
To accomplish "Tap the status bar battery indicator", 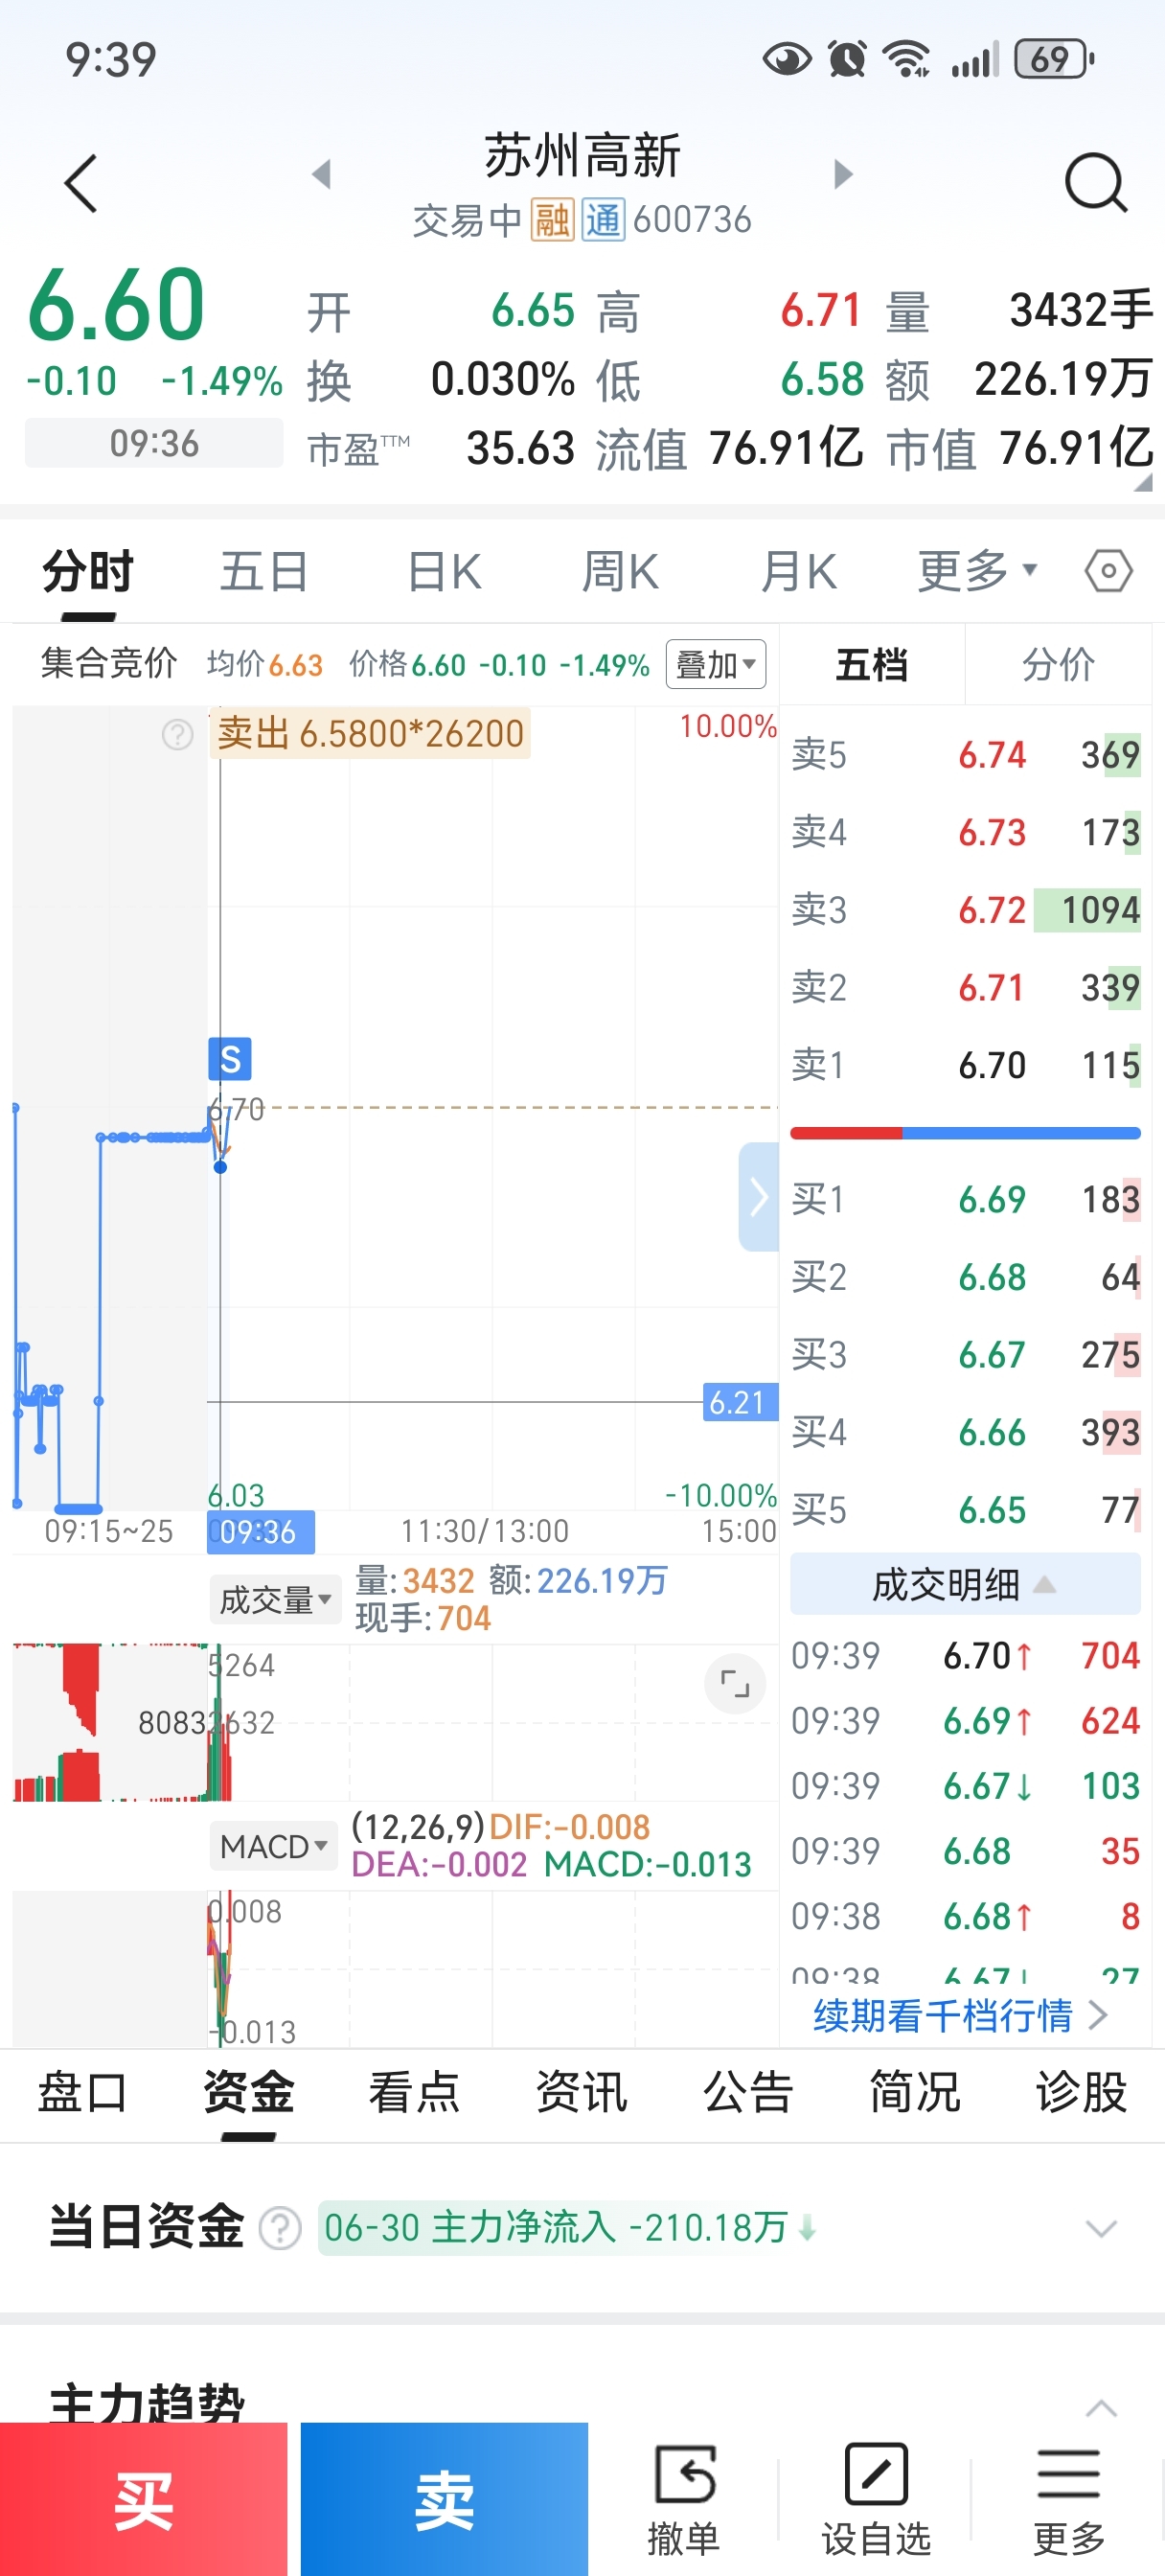I will click(1054, 59).
